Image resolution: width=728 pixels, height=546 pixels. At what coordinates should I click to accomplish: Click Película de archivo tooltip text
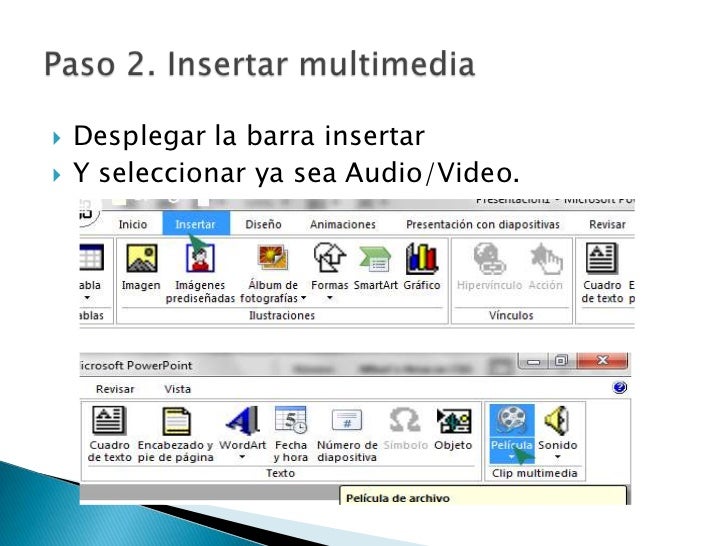[398, 498]
